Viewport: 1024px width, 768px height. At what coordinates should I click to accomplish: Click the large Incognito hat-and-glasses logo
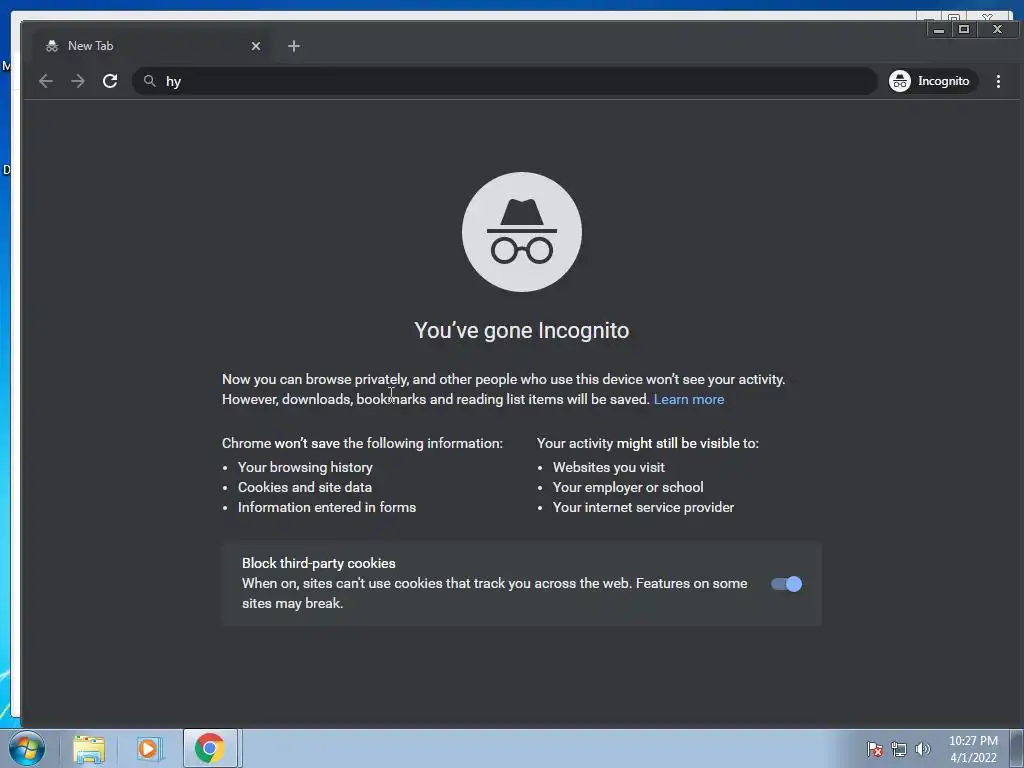click(x=522, y=232)
